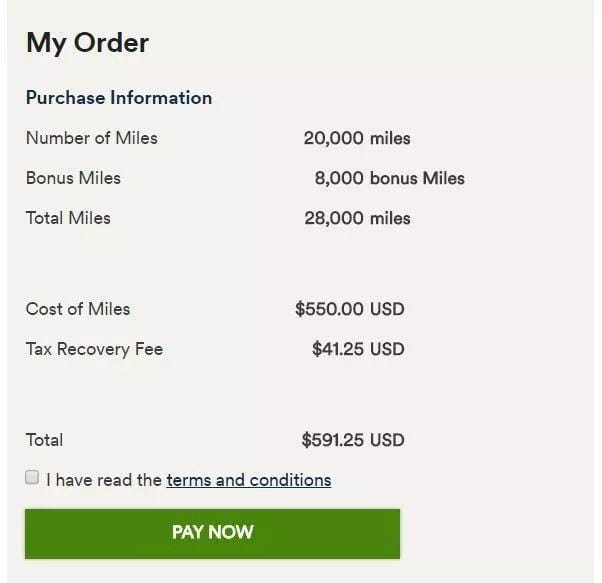Select the Total label above the checkbox
Screen dimensions: 602x583
pos(44,440)
